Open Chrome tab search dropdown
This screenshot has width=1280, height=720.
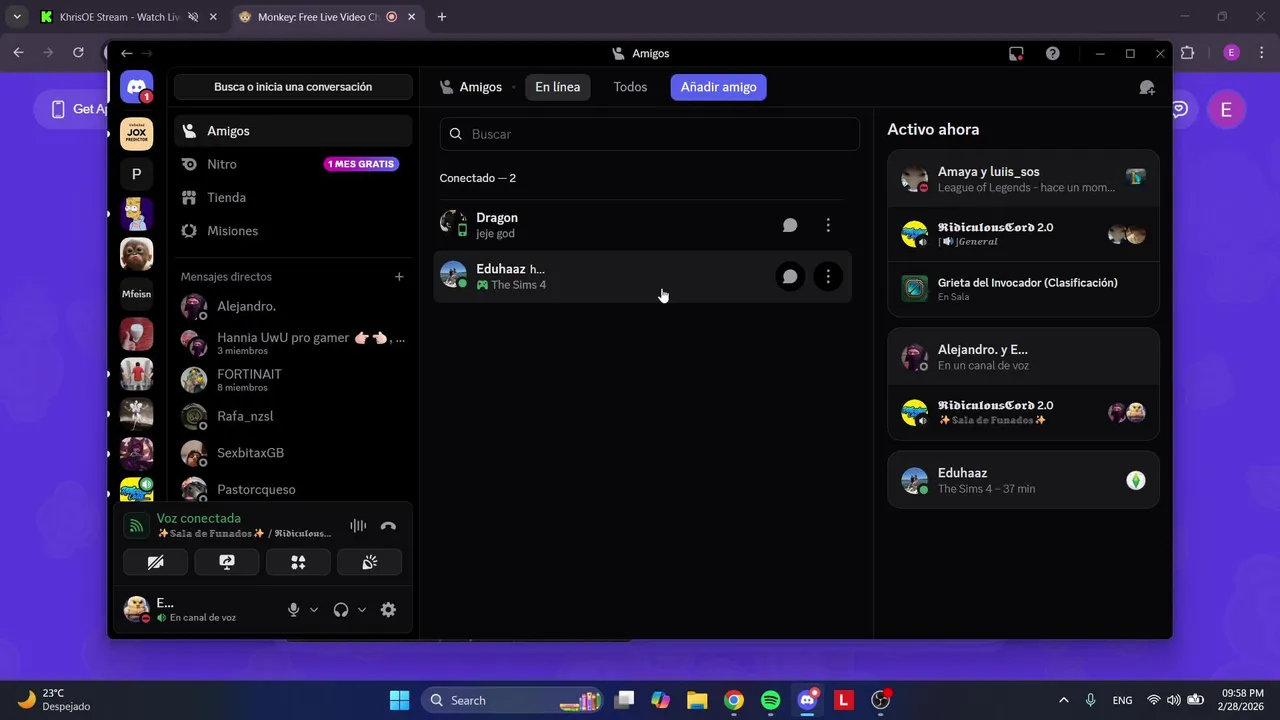click(x=16, y=17)
